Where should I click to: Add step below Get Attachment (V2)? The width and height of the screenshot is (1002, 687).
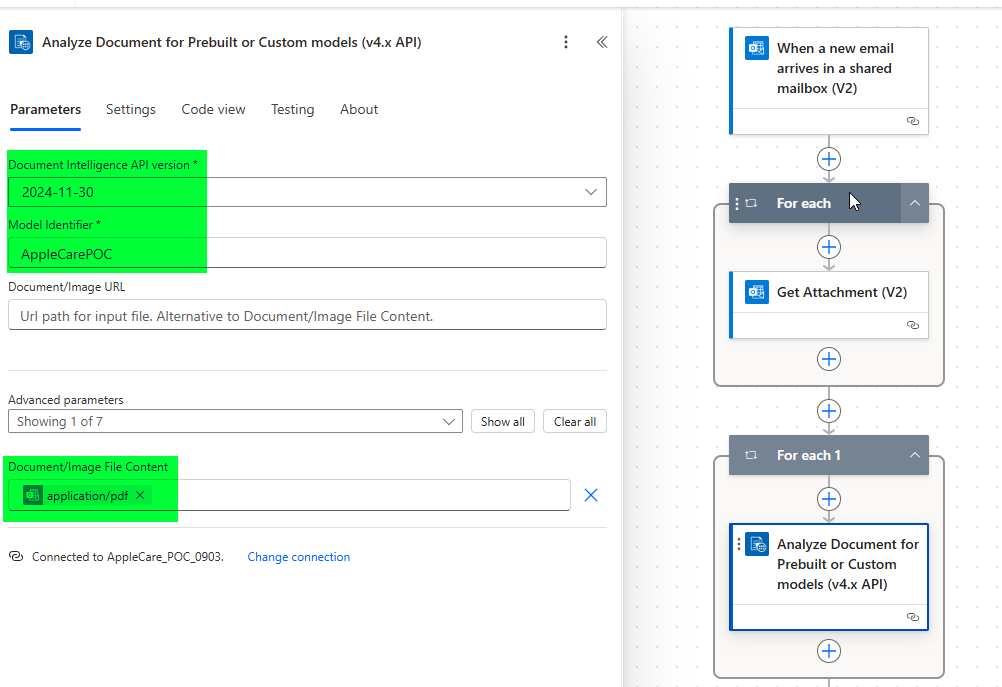[x=829, y=359]
